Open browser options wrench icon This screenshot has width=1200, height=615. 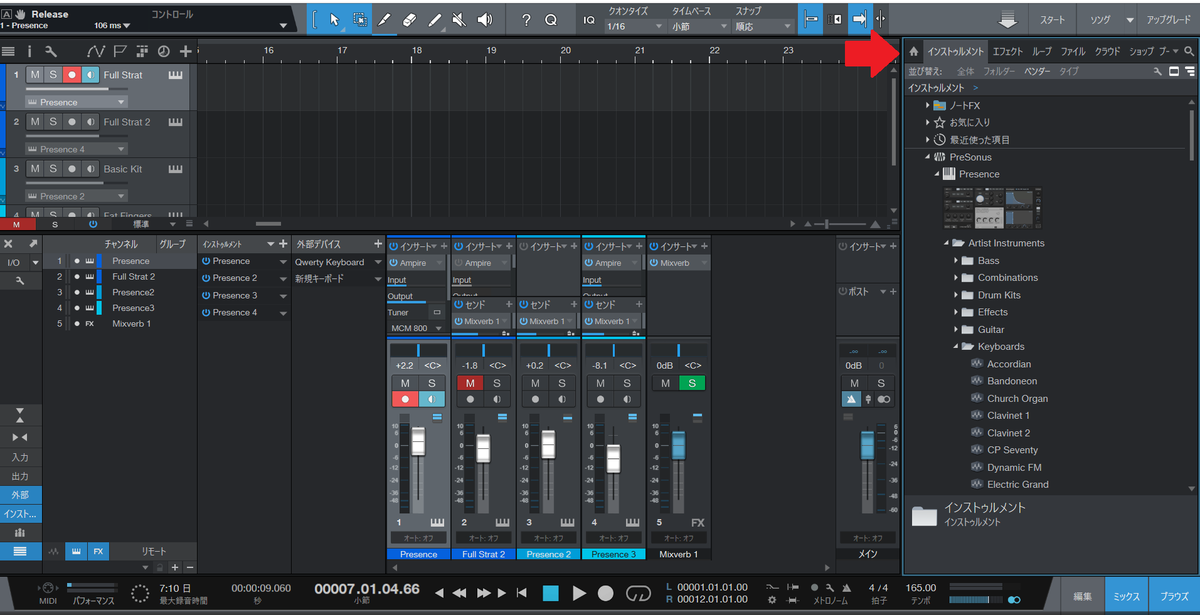click(1158, 72)
